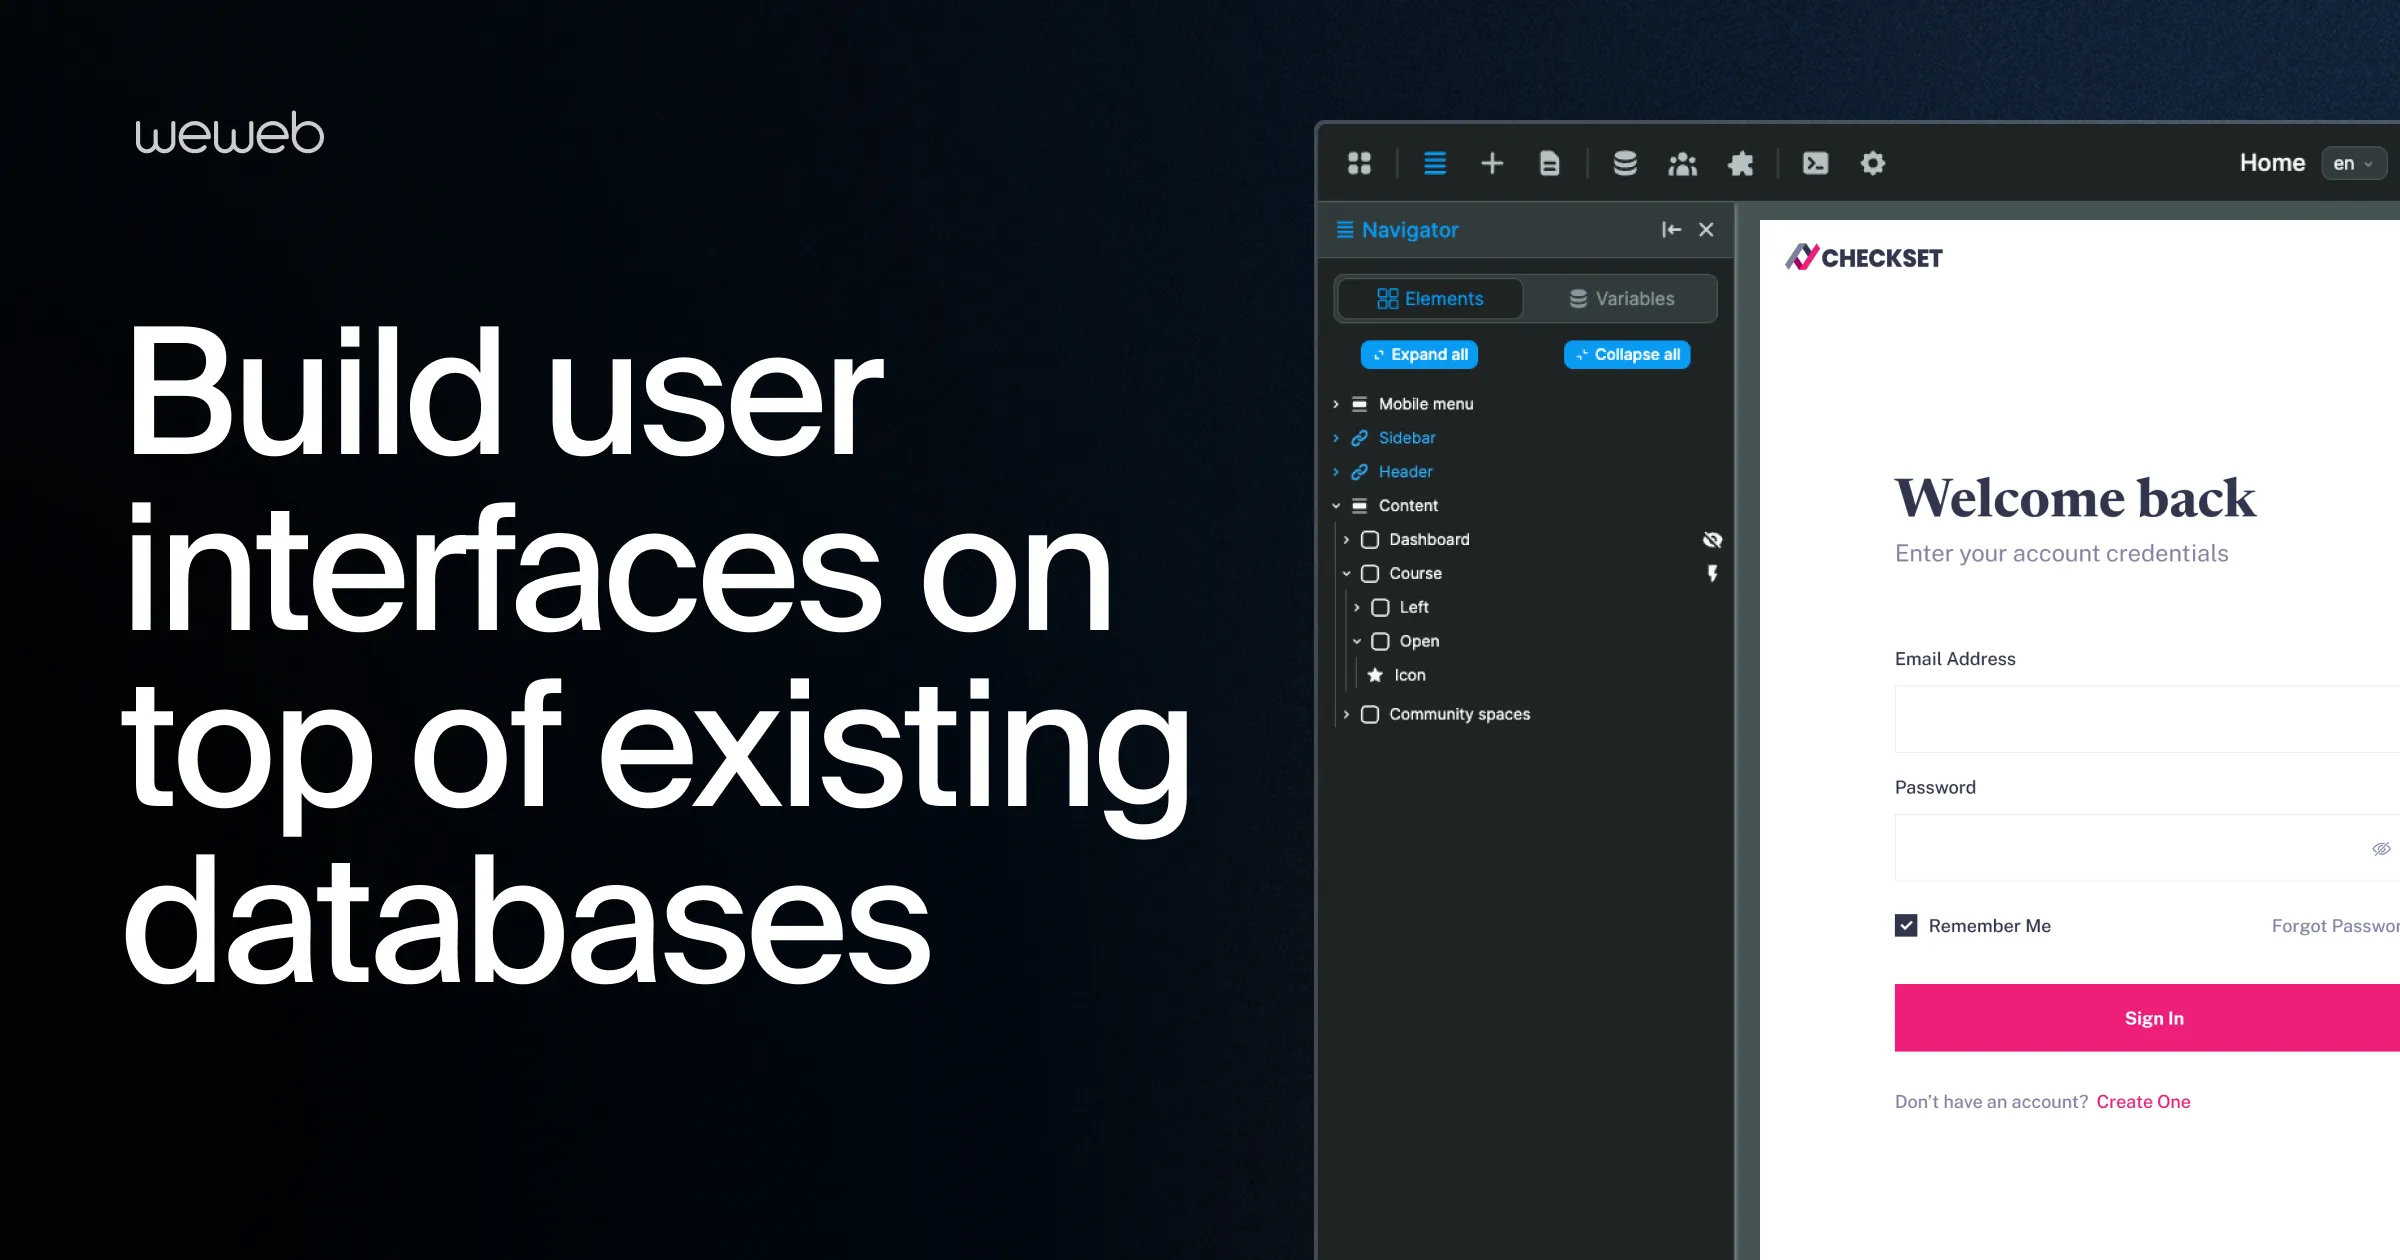The width and height of the screenshot is (2400, 1260).
Task: Open the pages document icon
Action: pyautogui.click(x=1549, y=163)
